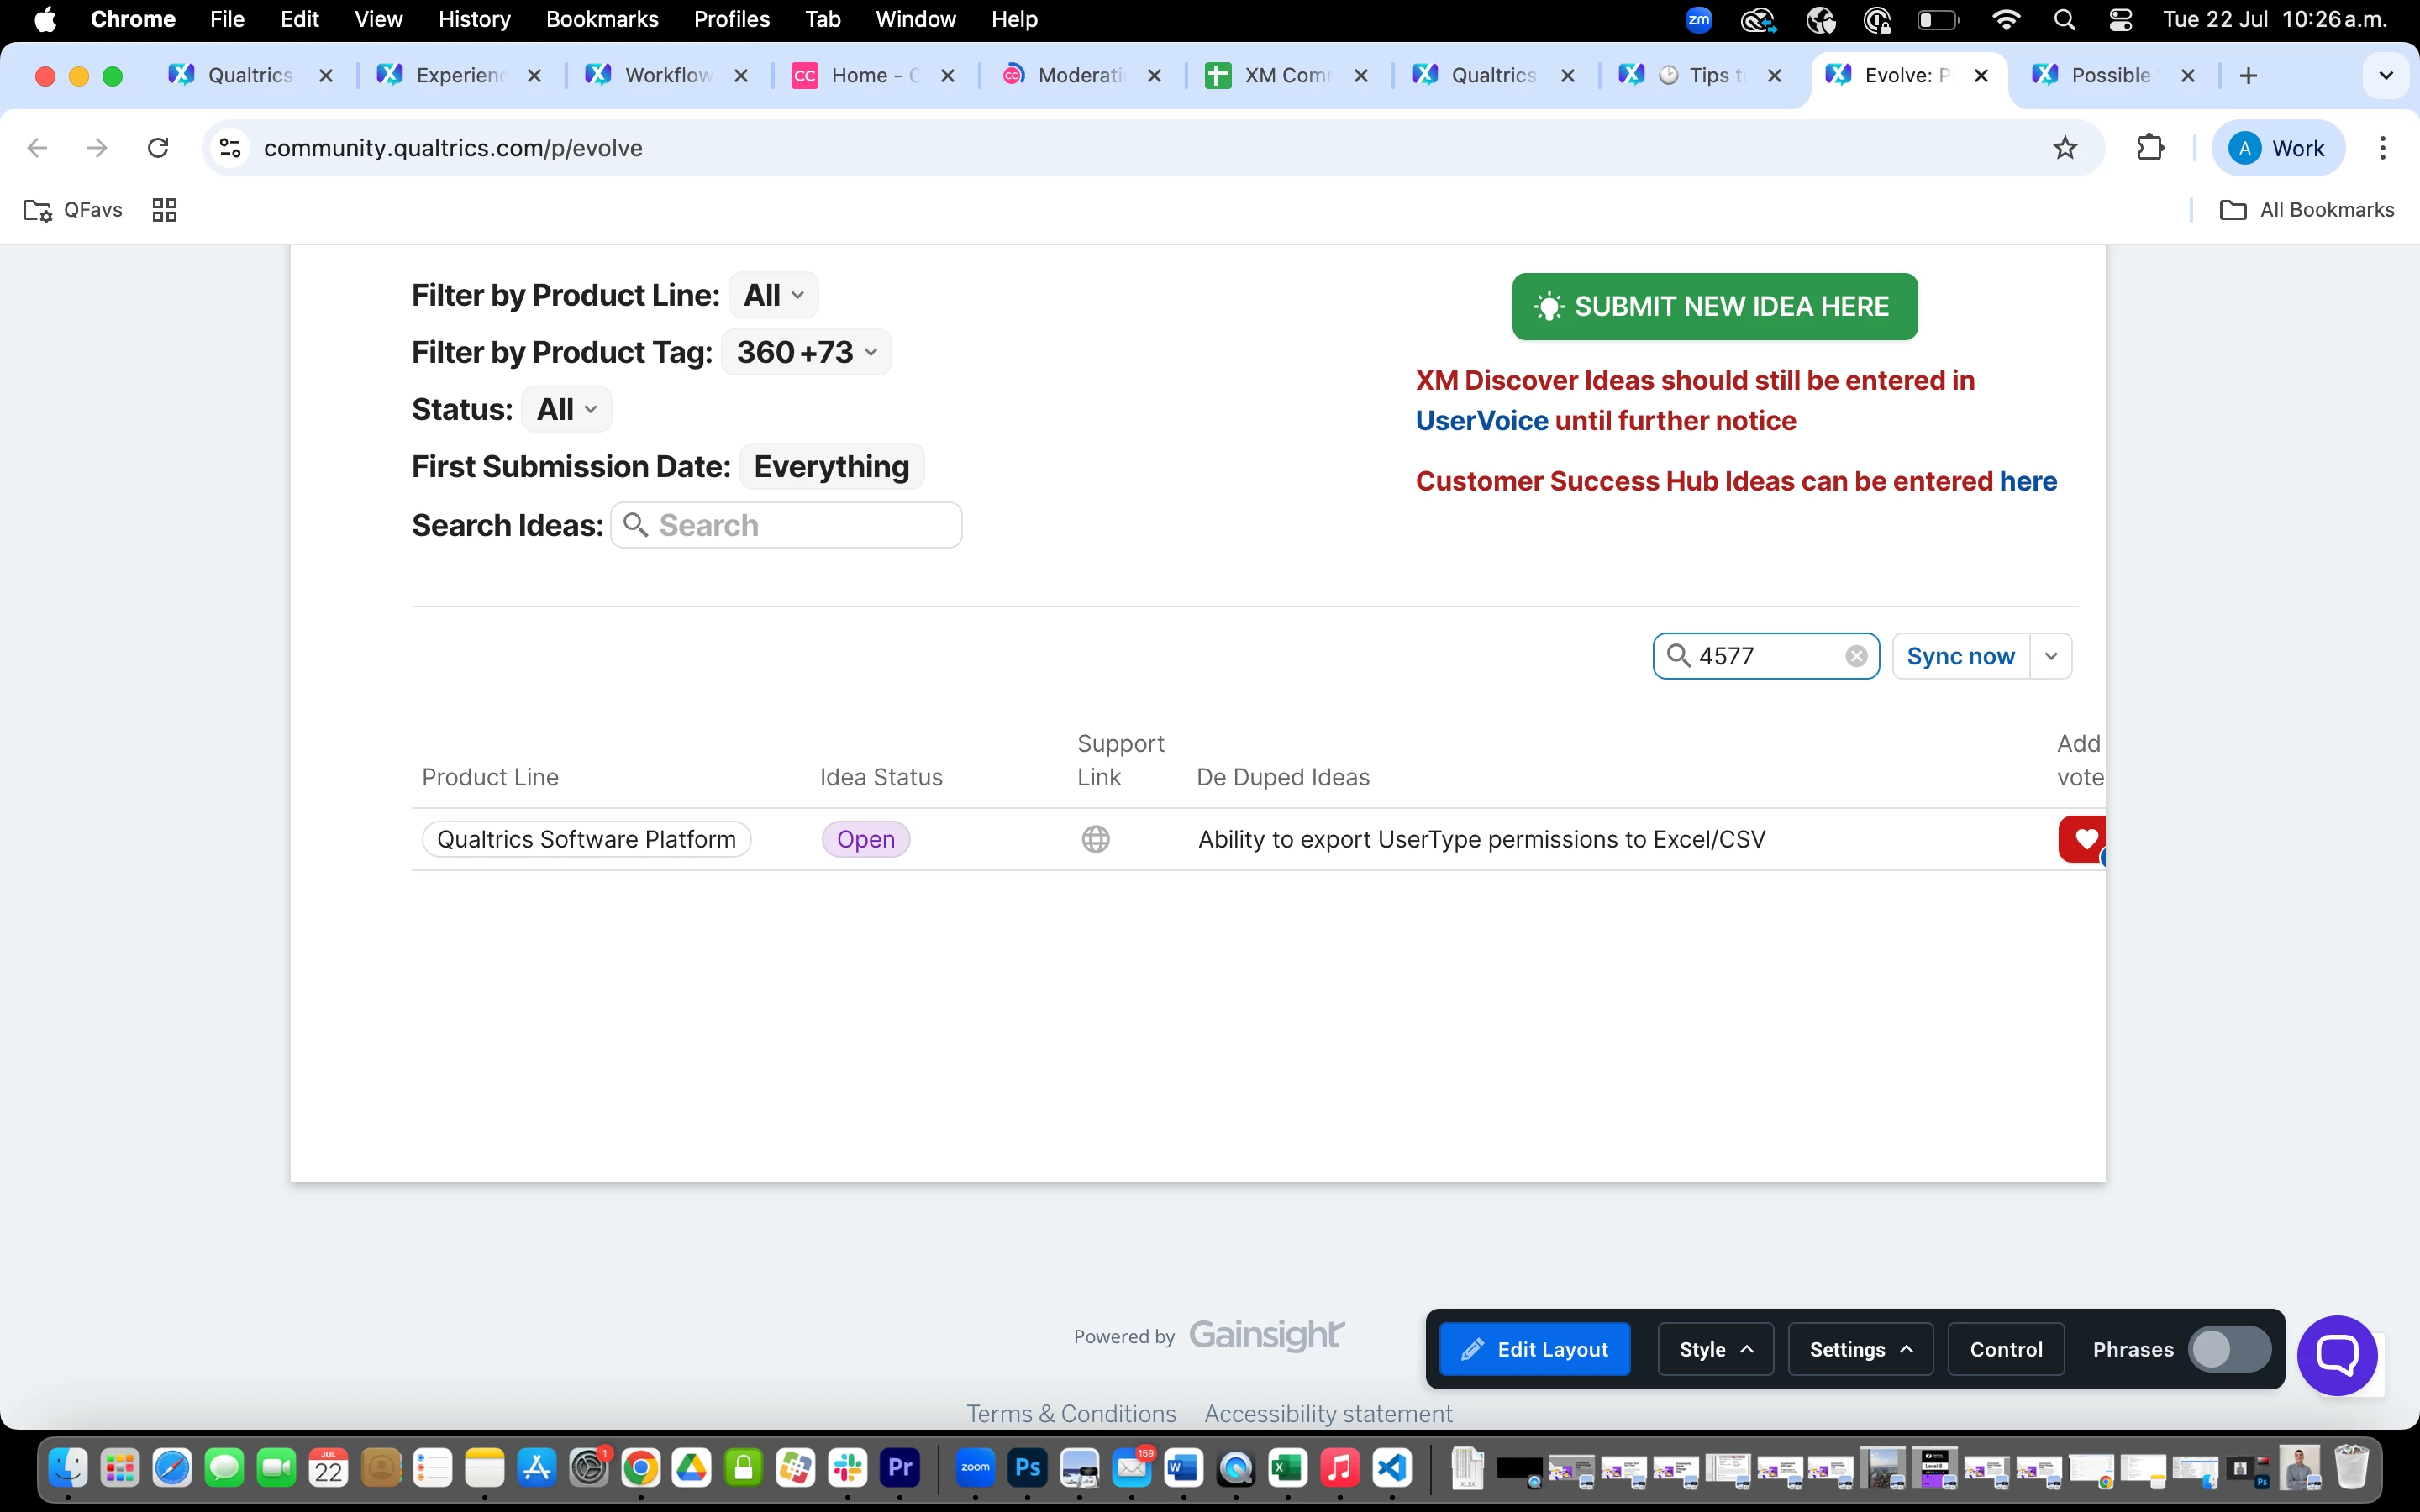Open the Terms & Conditions link

(x=1071, y=1413)
